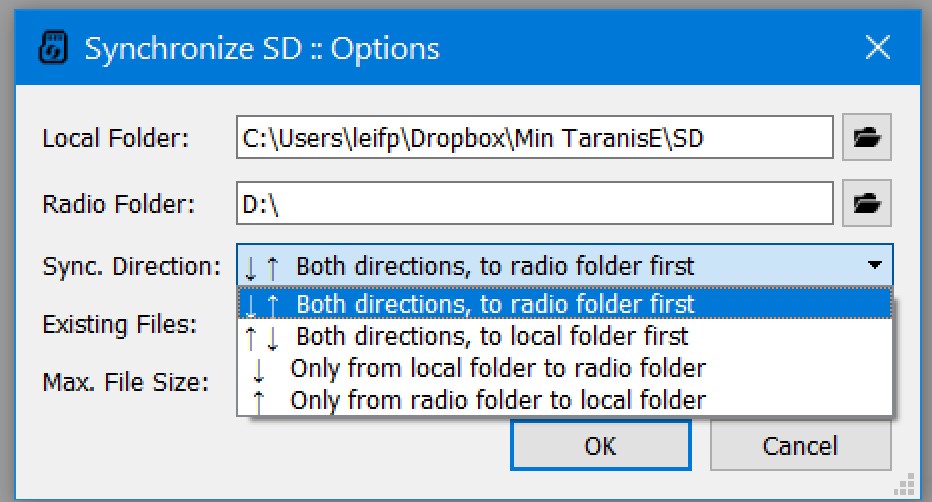Click the SD card icon in title bar
The width and height of the screenshot is (932, 502).
(x=53, y=48)
